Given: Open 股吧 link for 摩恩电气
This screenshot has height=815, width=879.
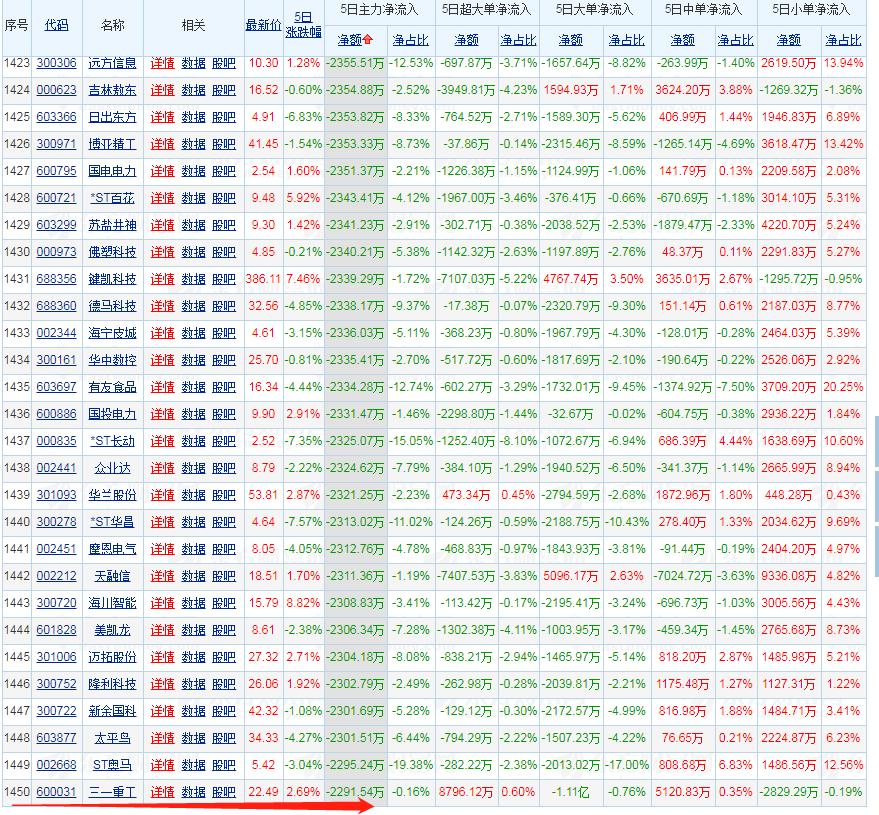Looking at the screenshot, I should tap(224, 549).
